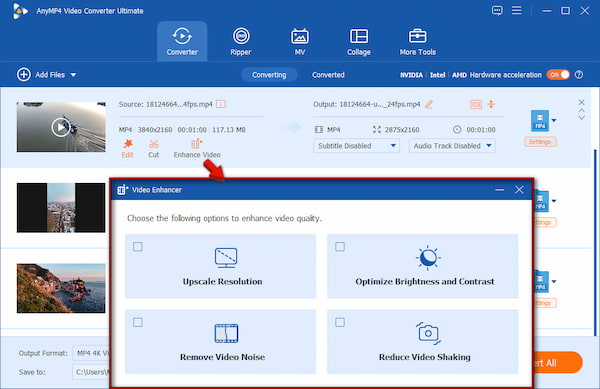The image size is (600, 389).
Task: Open the Collage tab
Action: coord(359,41)
